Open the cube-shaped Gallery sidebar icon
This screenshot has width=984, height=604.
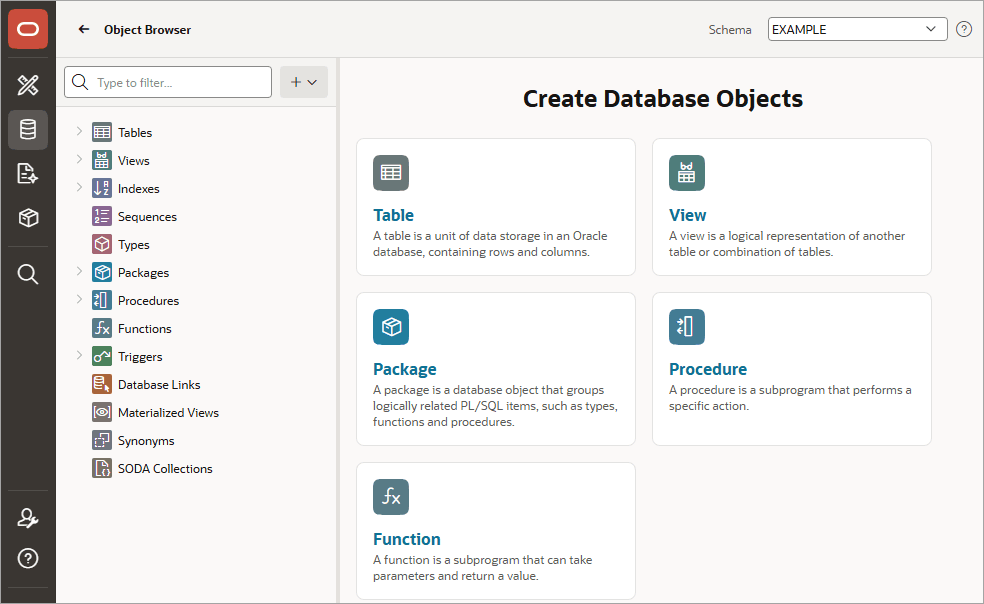point(28,218)
